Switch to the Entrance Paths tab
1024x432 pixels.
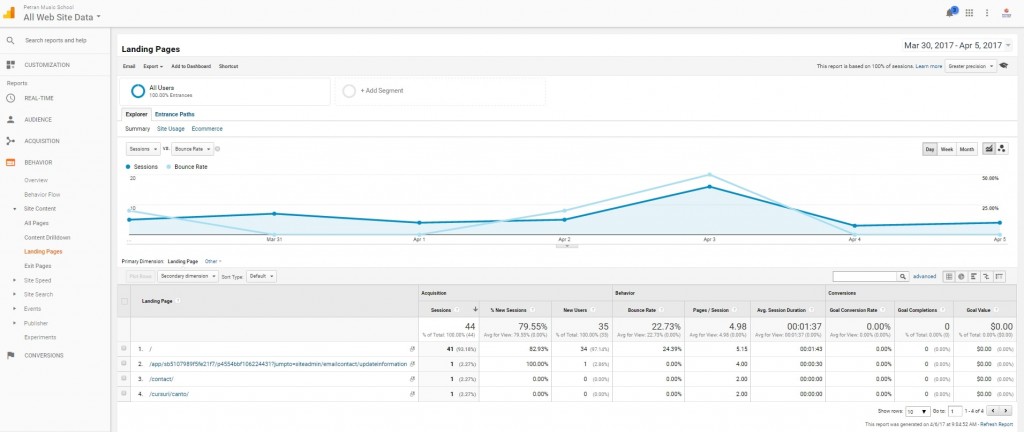click(x=174, y=114)
